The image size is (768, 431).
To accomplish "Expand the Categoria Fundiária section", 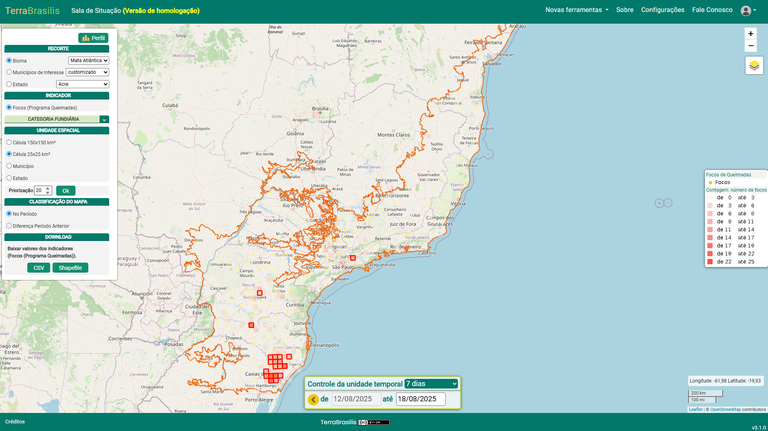I will [104, 119].
